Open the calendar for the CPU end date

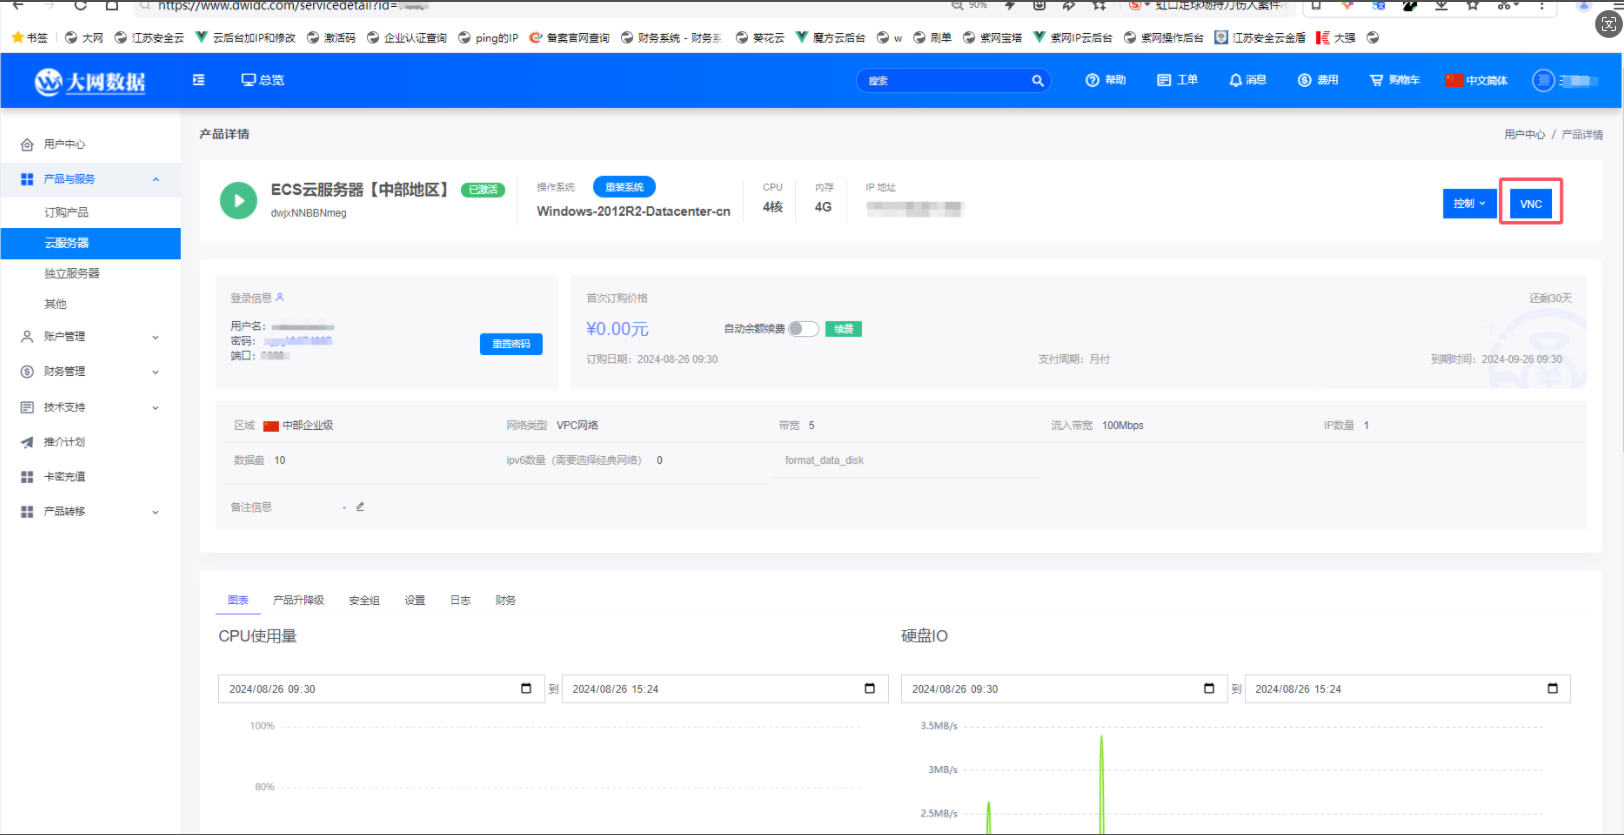869,688
